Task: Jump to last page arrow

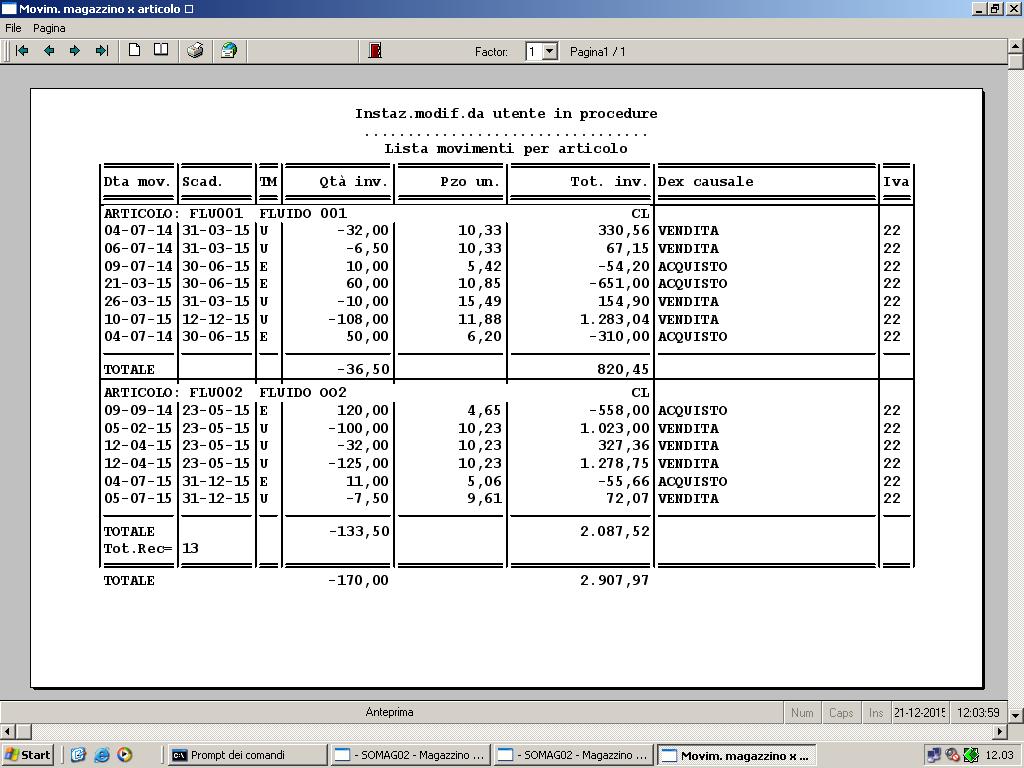Action: [x=102, y=51]
